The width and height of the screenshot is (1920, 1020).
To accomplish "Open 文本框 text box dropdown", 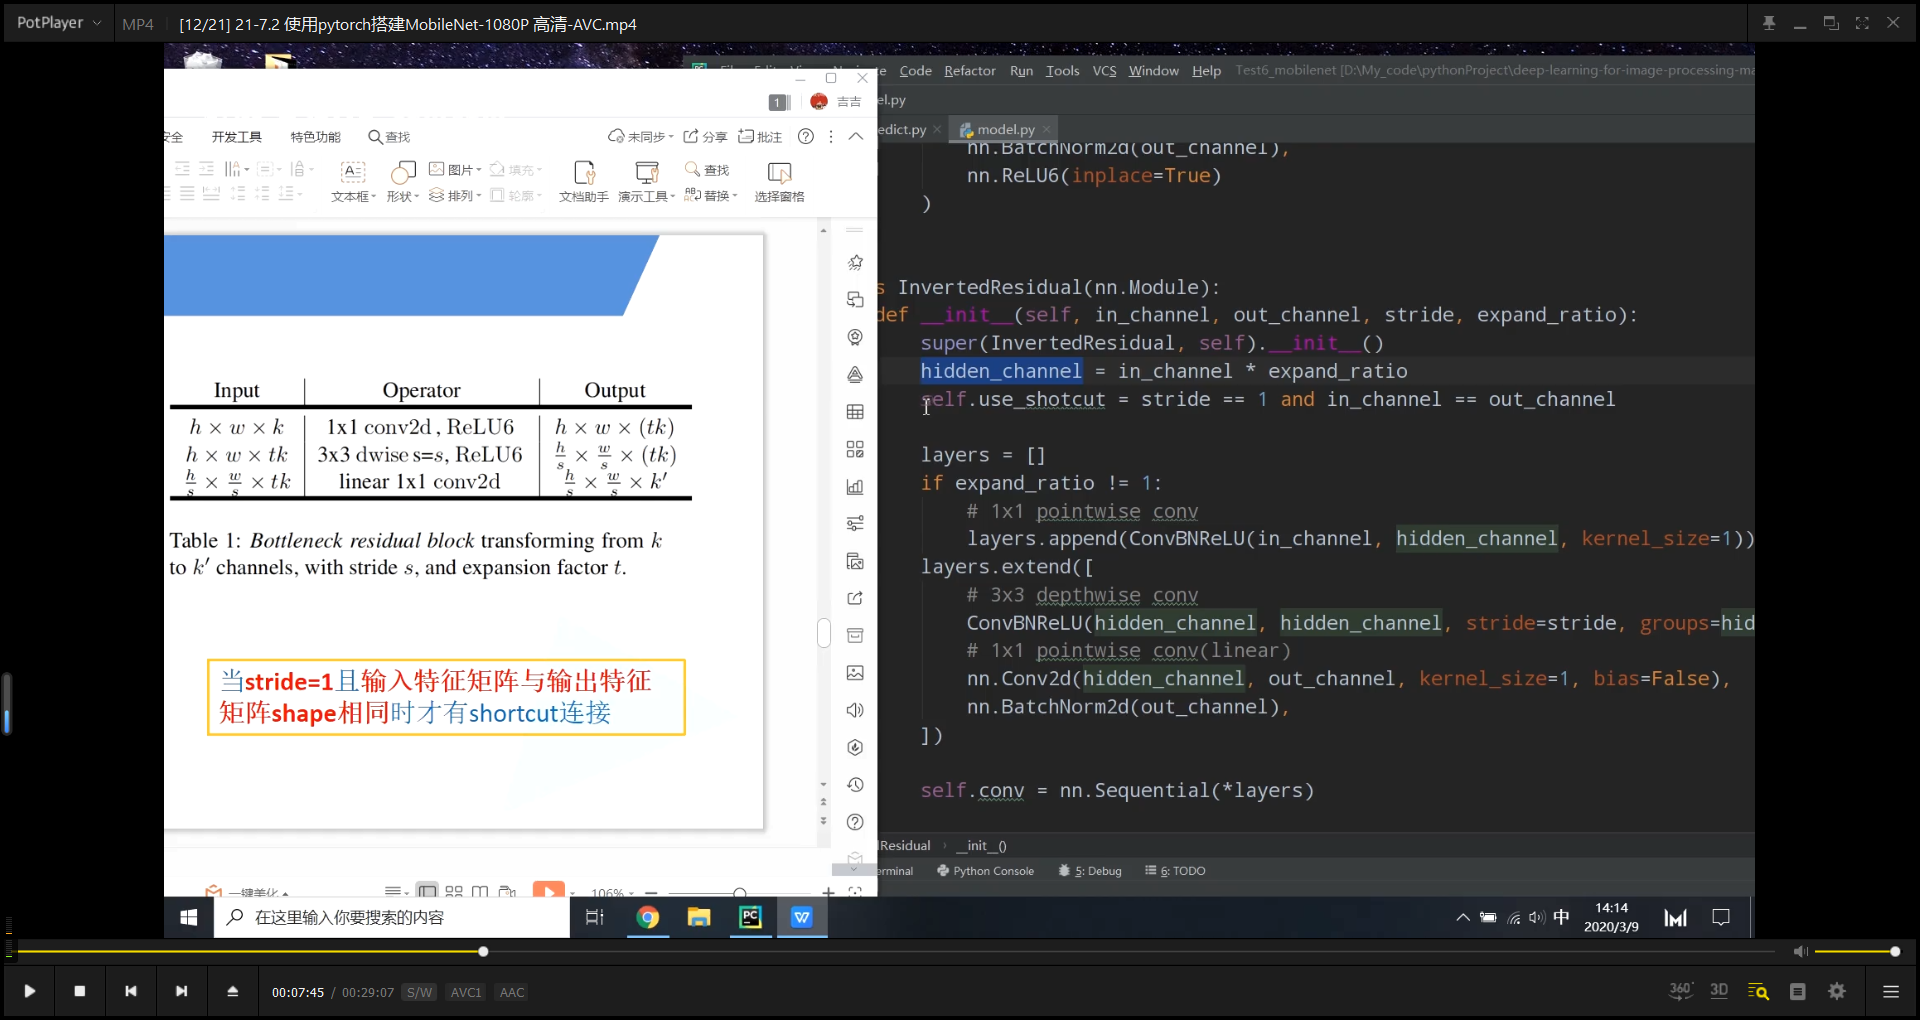I will click(x=353, y=182).
